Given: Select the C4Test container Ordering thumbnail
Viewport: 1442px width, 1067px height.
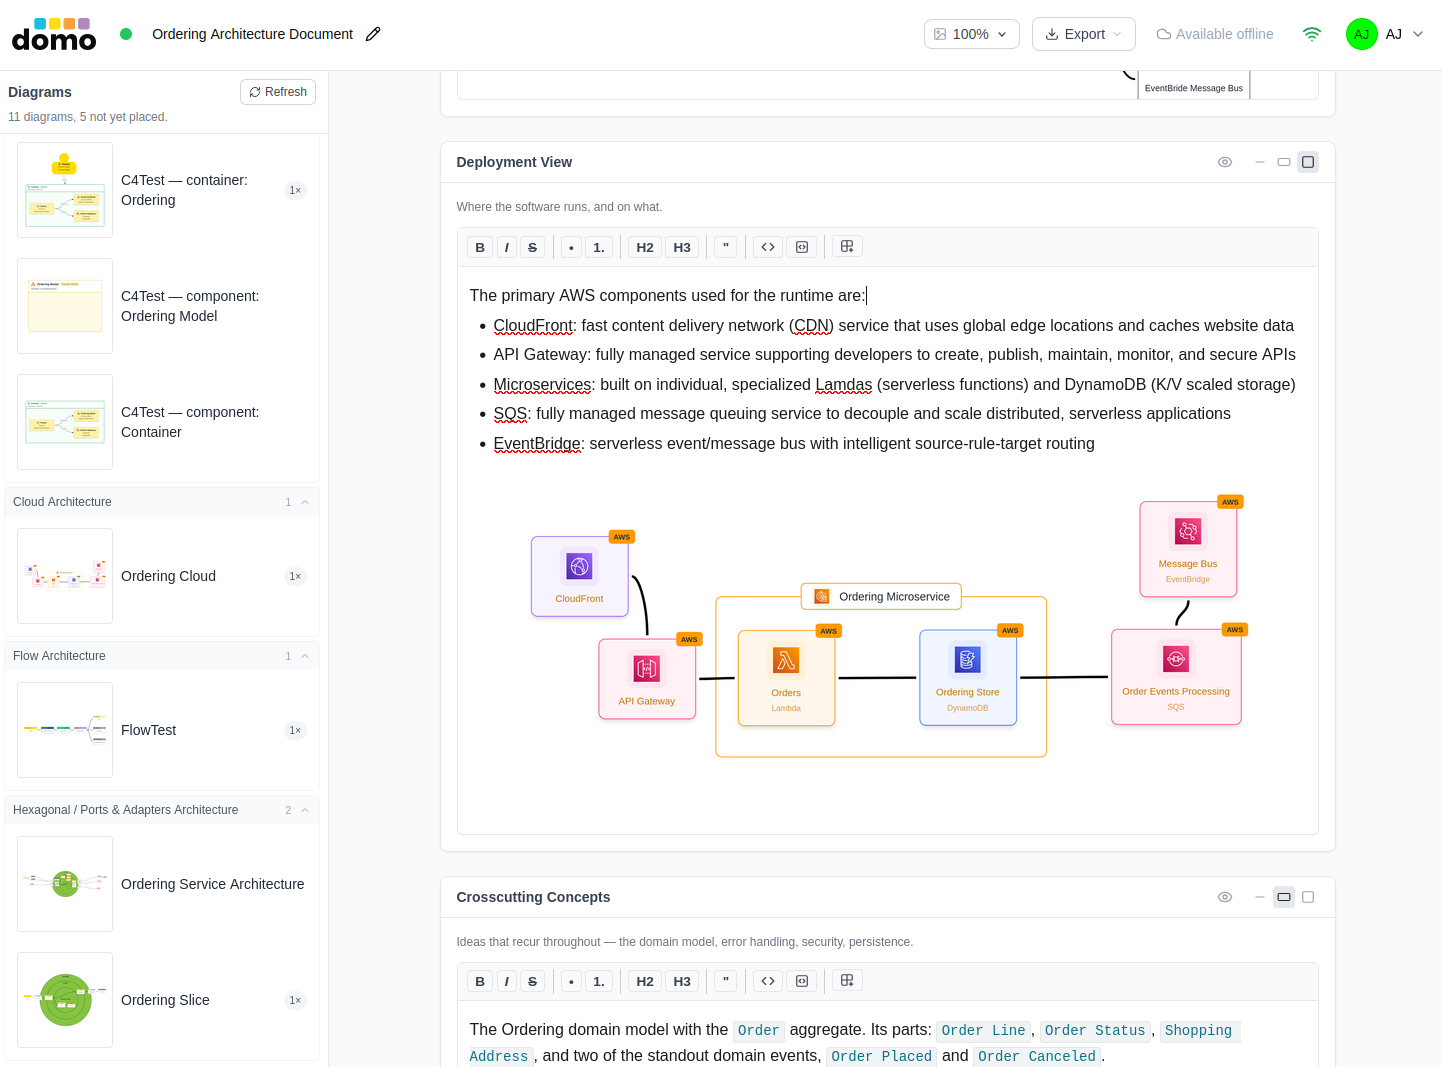Looking at the screenshot, I should tap(65, 190).
